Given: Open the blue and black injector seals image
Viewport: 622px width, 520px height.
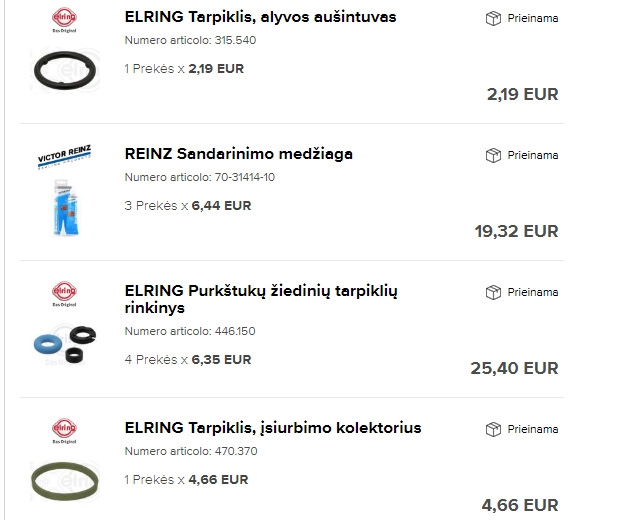Looking at the screenshot, I should click(64, 343).
